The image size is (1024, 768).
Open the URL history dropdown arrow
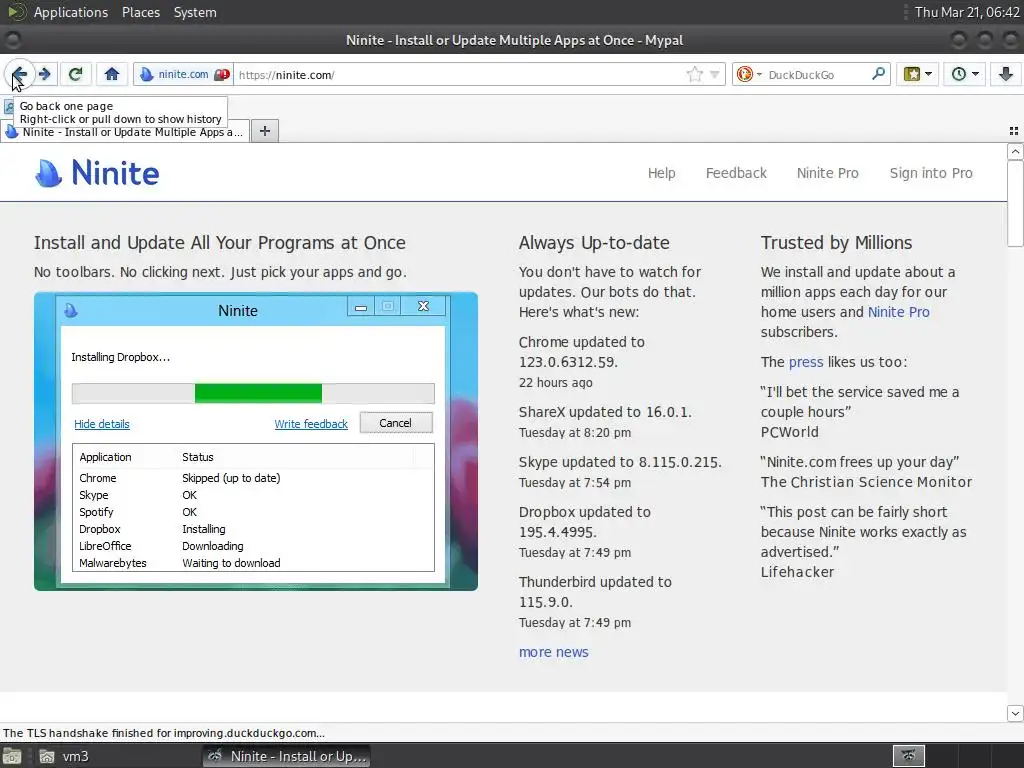click(714, 74)
